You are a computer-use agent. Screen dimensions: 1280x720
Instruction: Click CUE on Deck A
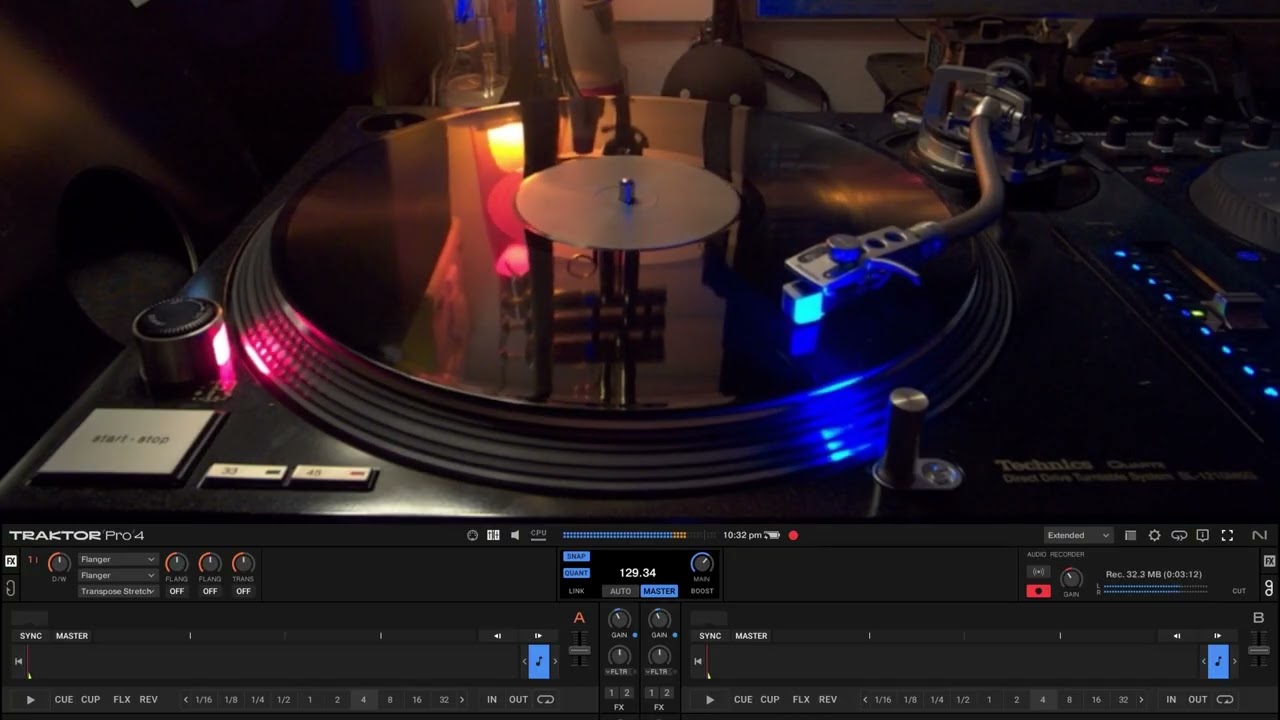click(x=64, y=700)
